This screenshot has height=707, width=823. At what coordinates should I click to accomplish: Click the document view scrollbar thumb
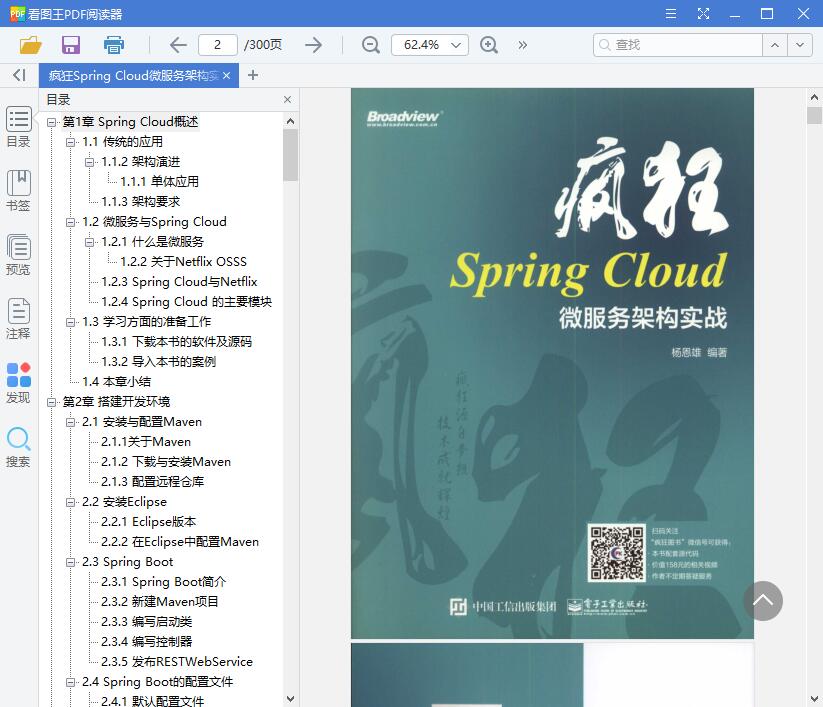[814, 115]
